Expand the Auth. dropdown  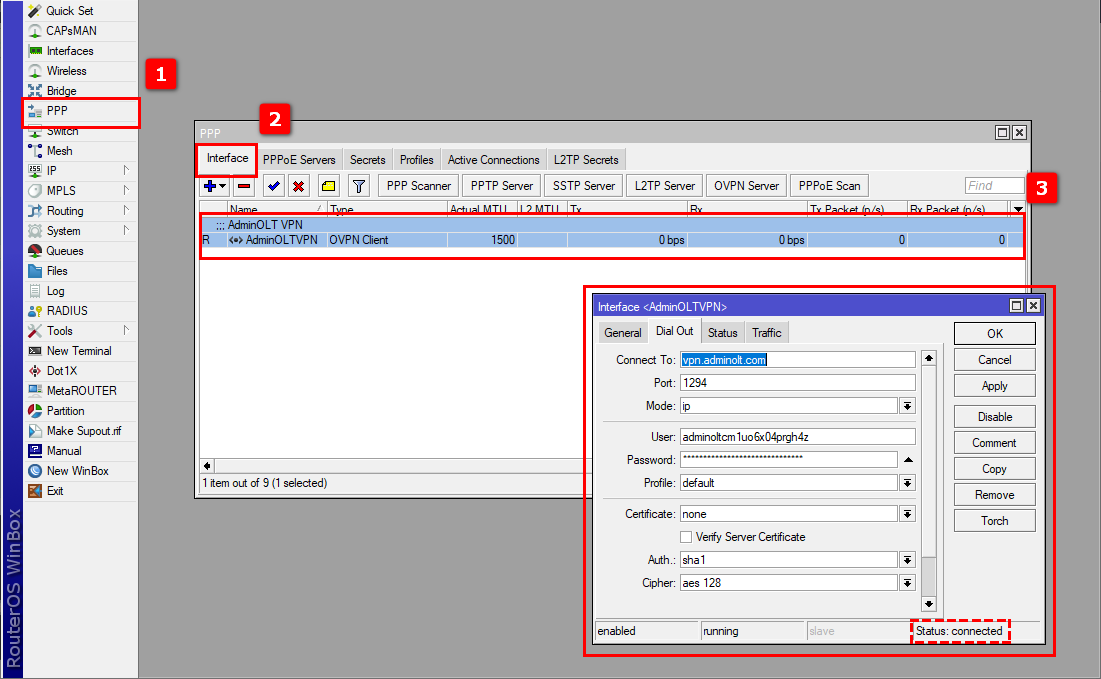tap(907, 560)
